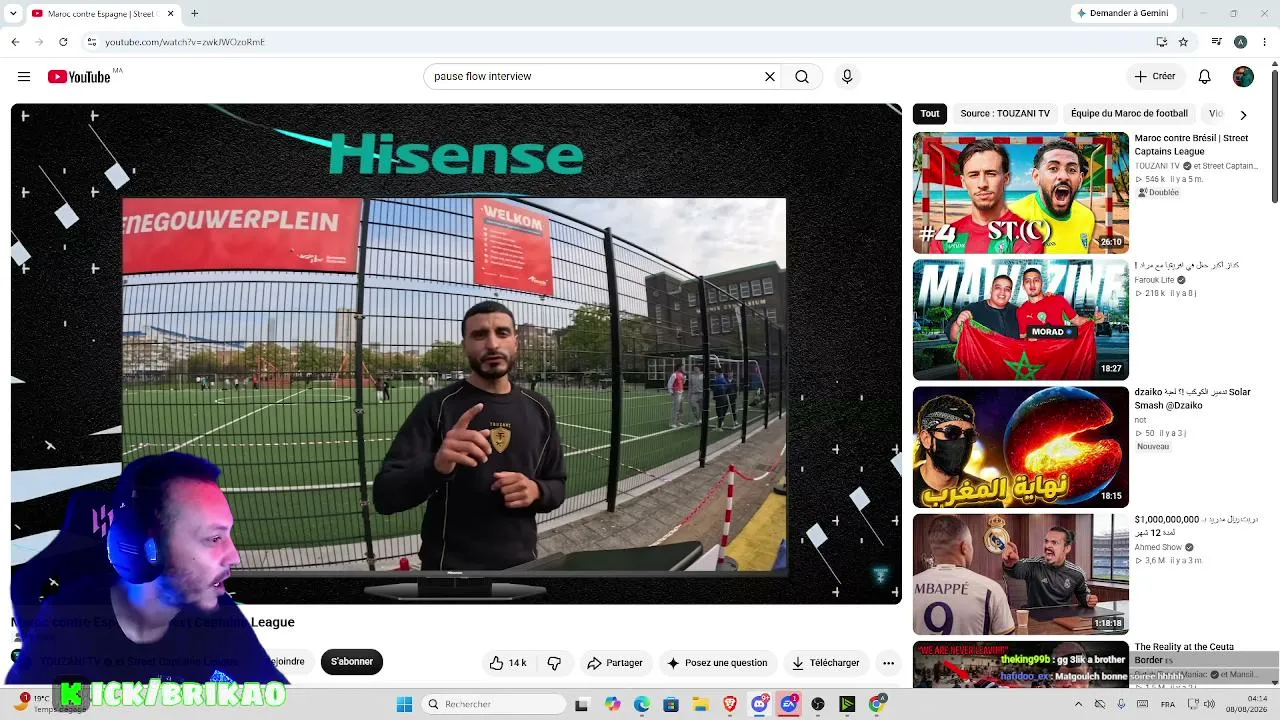This screenshot has height=720, width=1280.
Task: Select the Tout filter chip
Action: coord(930,114)
